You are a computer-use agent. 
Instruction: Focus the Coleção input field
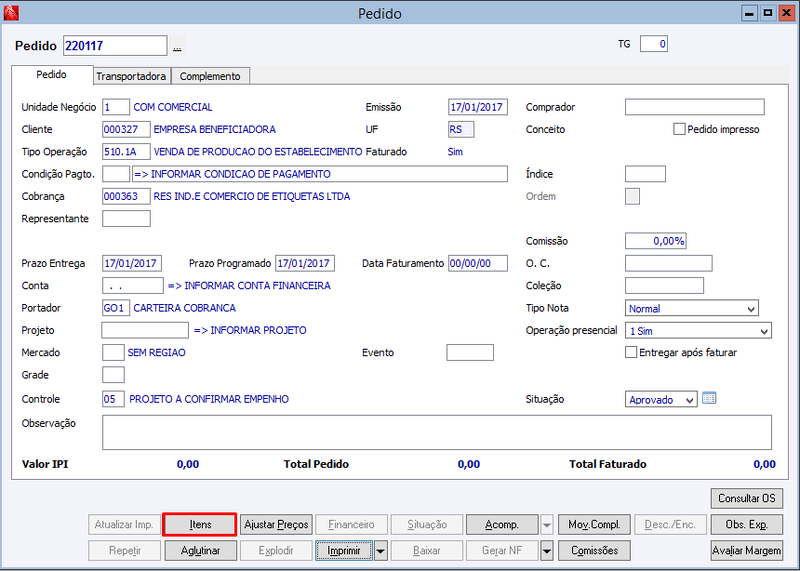[x=664, y=286]
